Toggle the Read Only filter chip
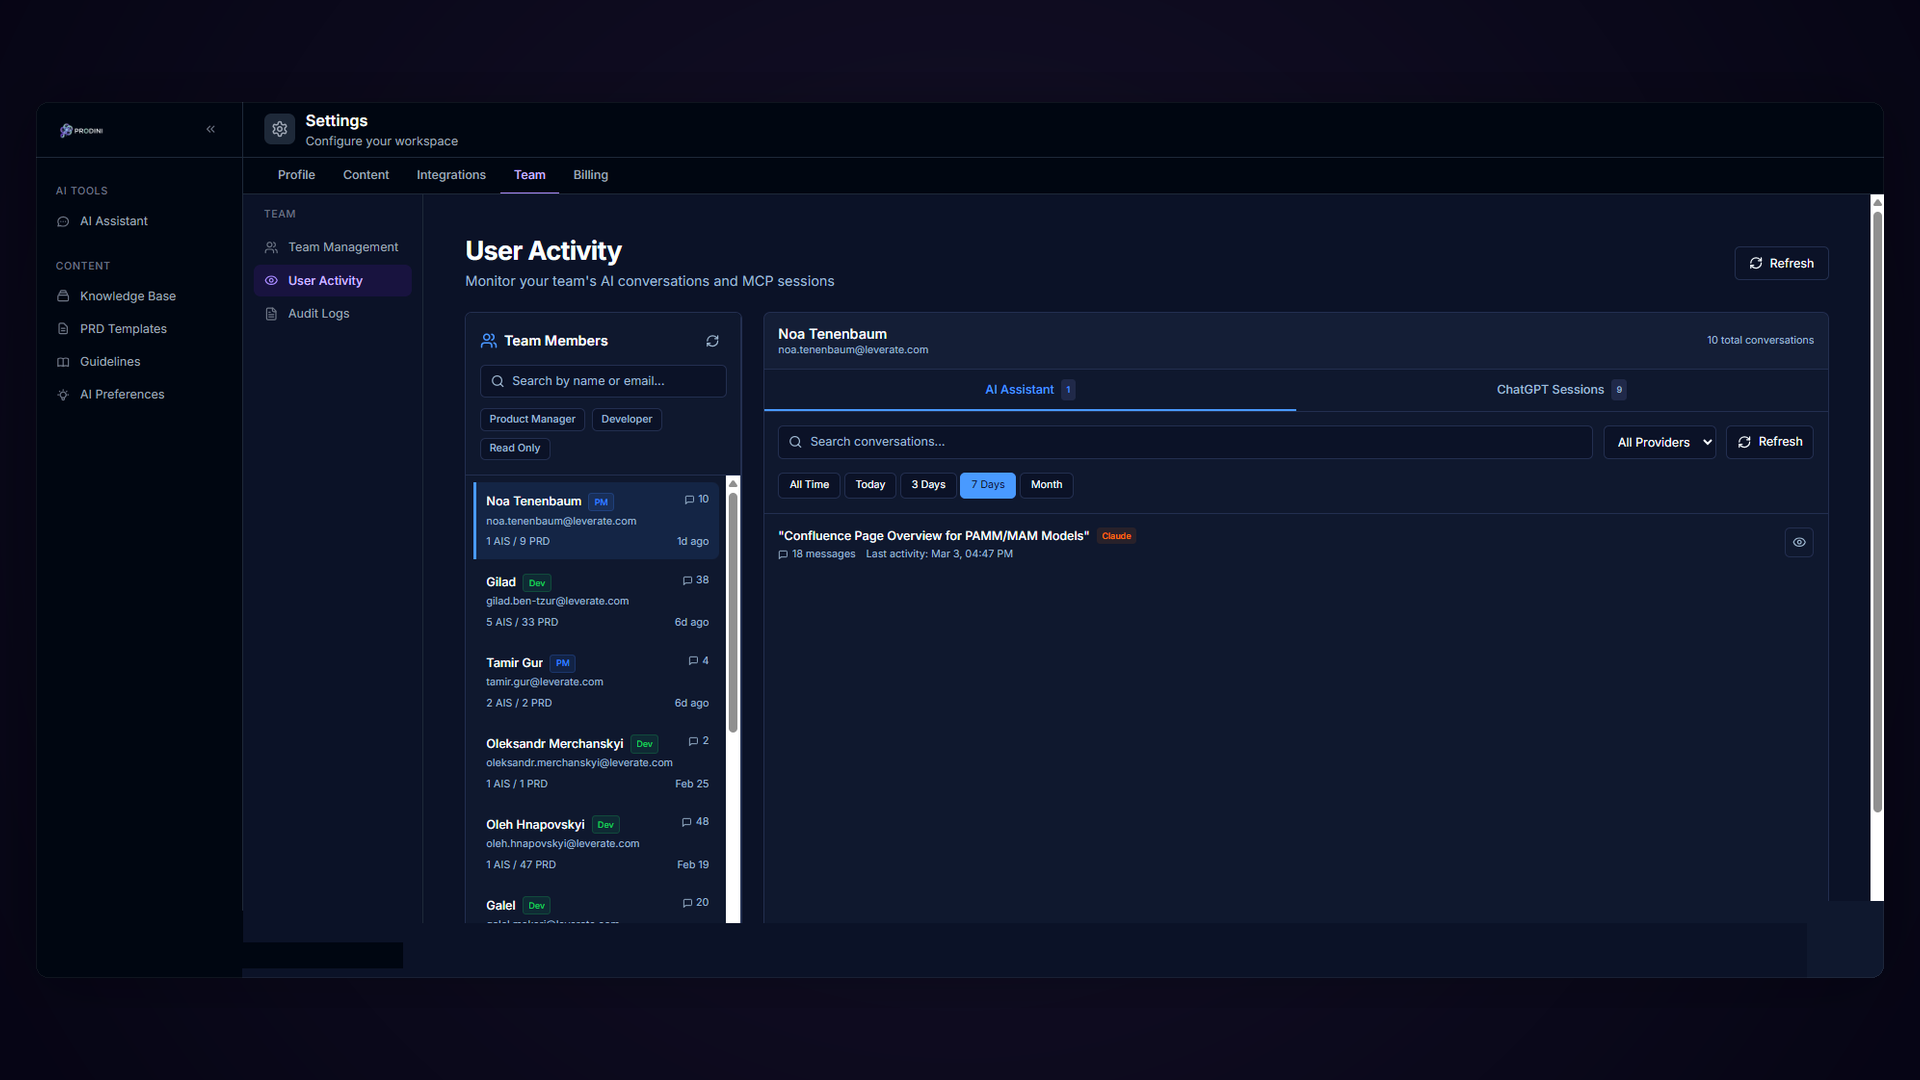This screenshot has height=1080, width=1920. tap(514, 448)
